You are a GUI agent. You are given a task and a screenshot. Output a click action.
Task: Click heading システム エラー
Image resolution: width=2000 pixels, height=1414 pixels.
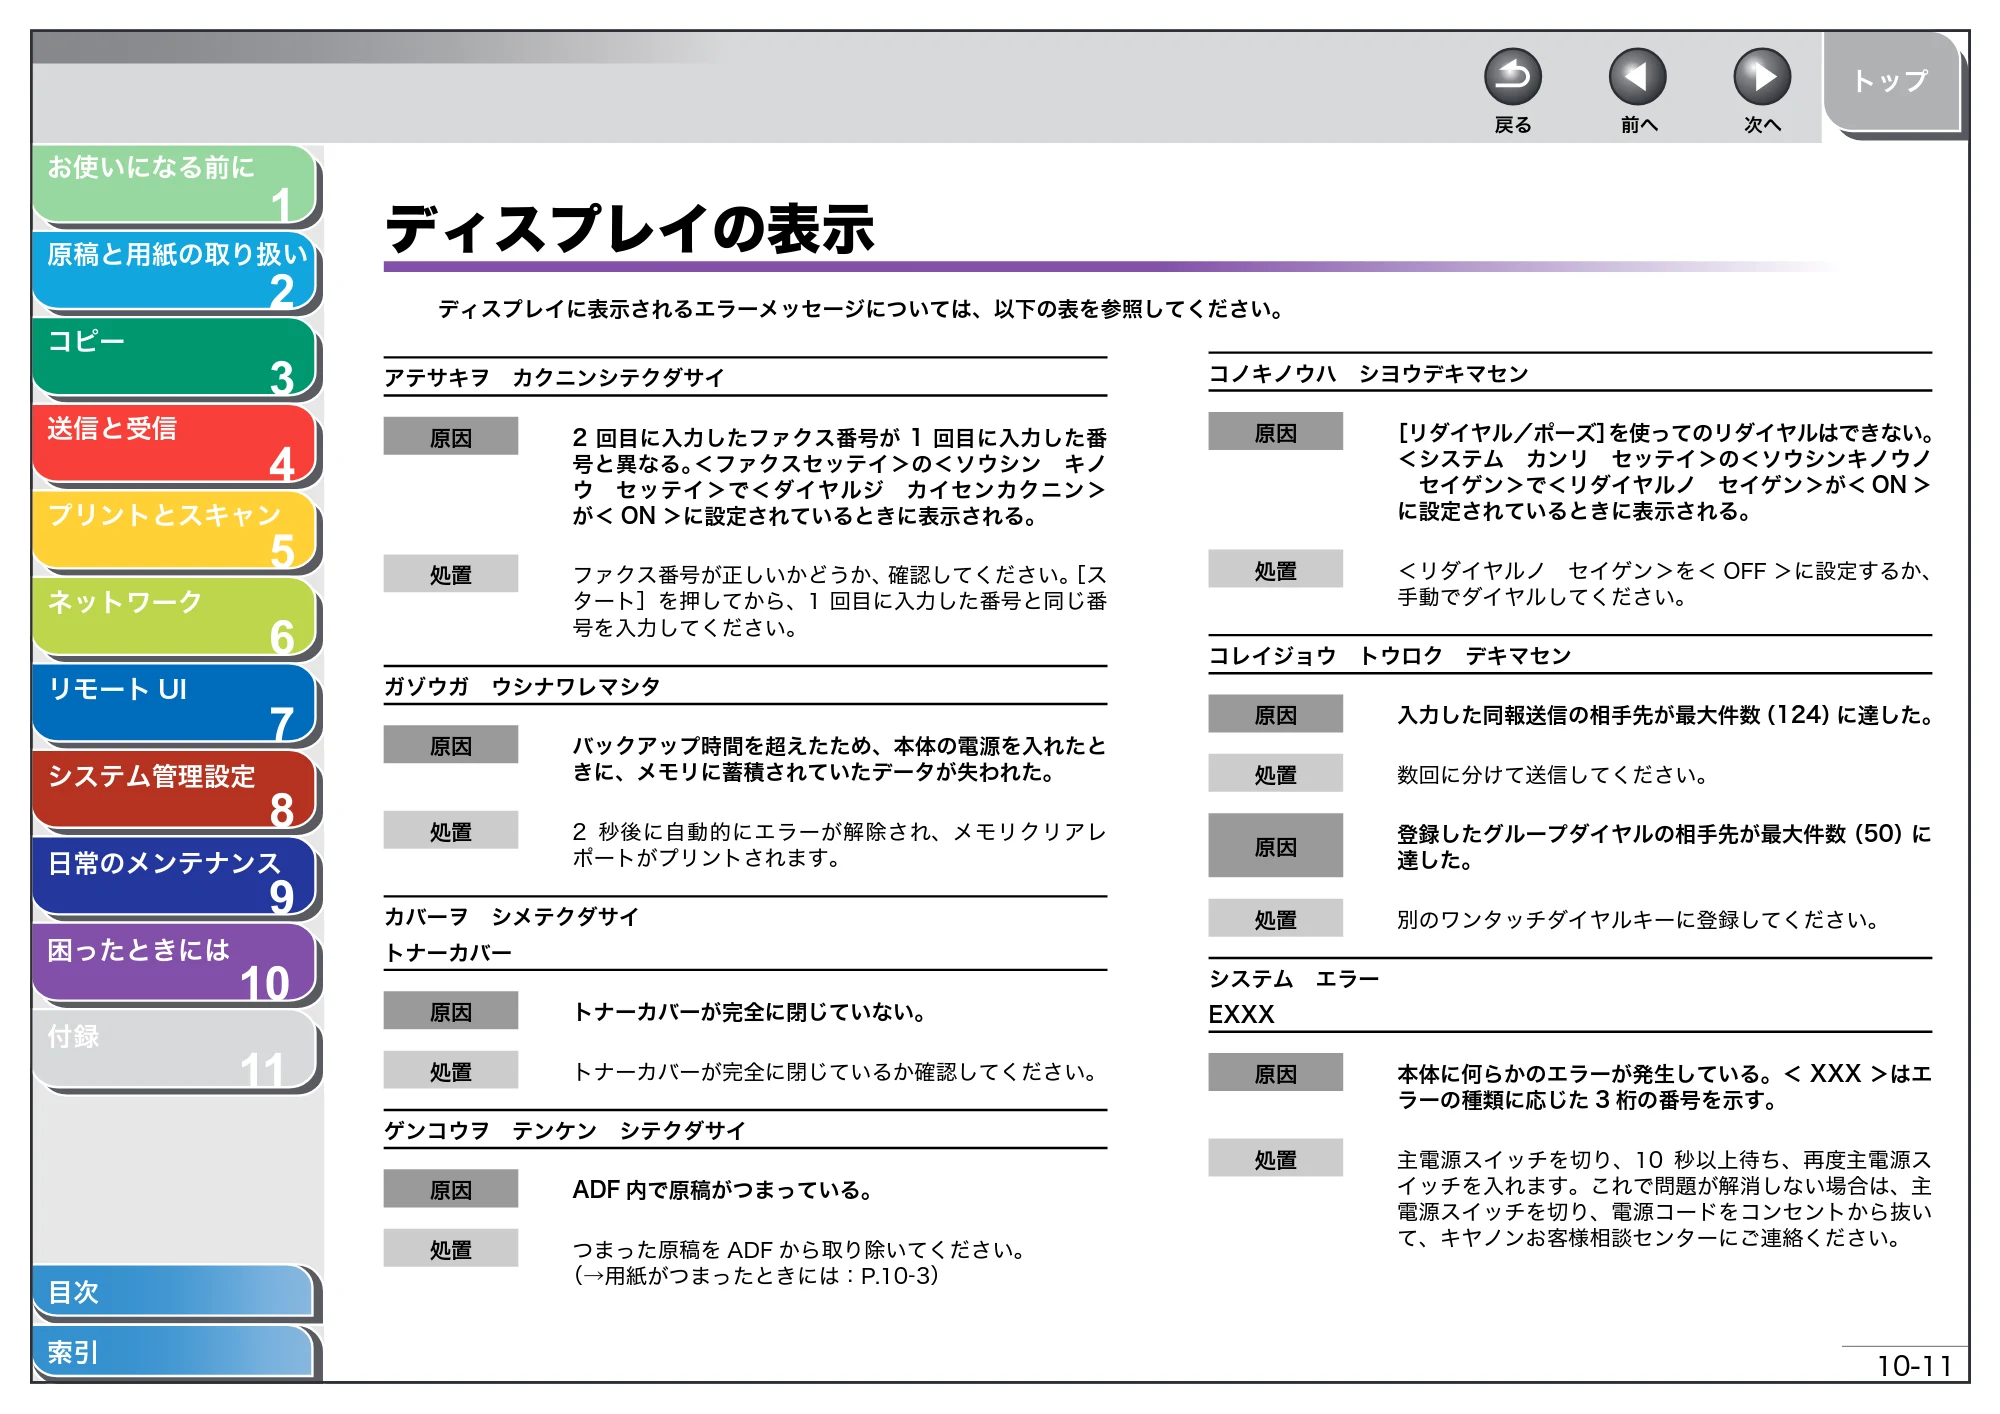1294,979
